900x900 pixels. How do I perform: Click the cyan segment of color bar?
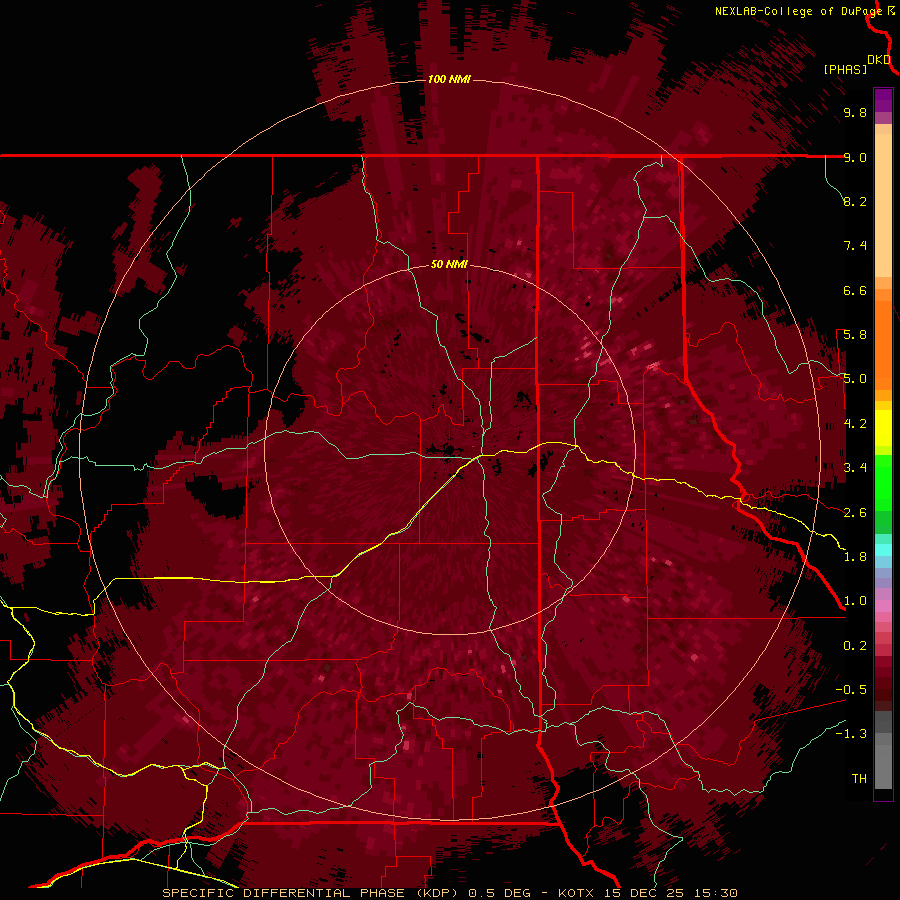pos(883,550)
